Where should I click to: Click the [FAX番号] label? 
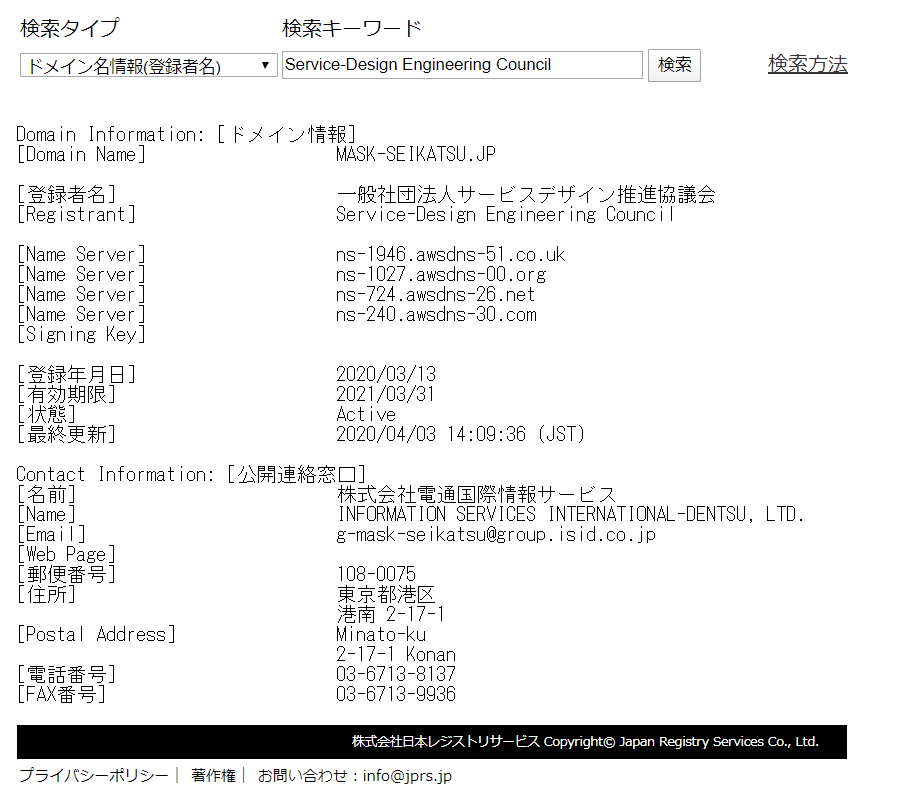click(61, 694)
